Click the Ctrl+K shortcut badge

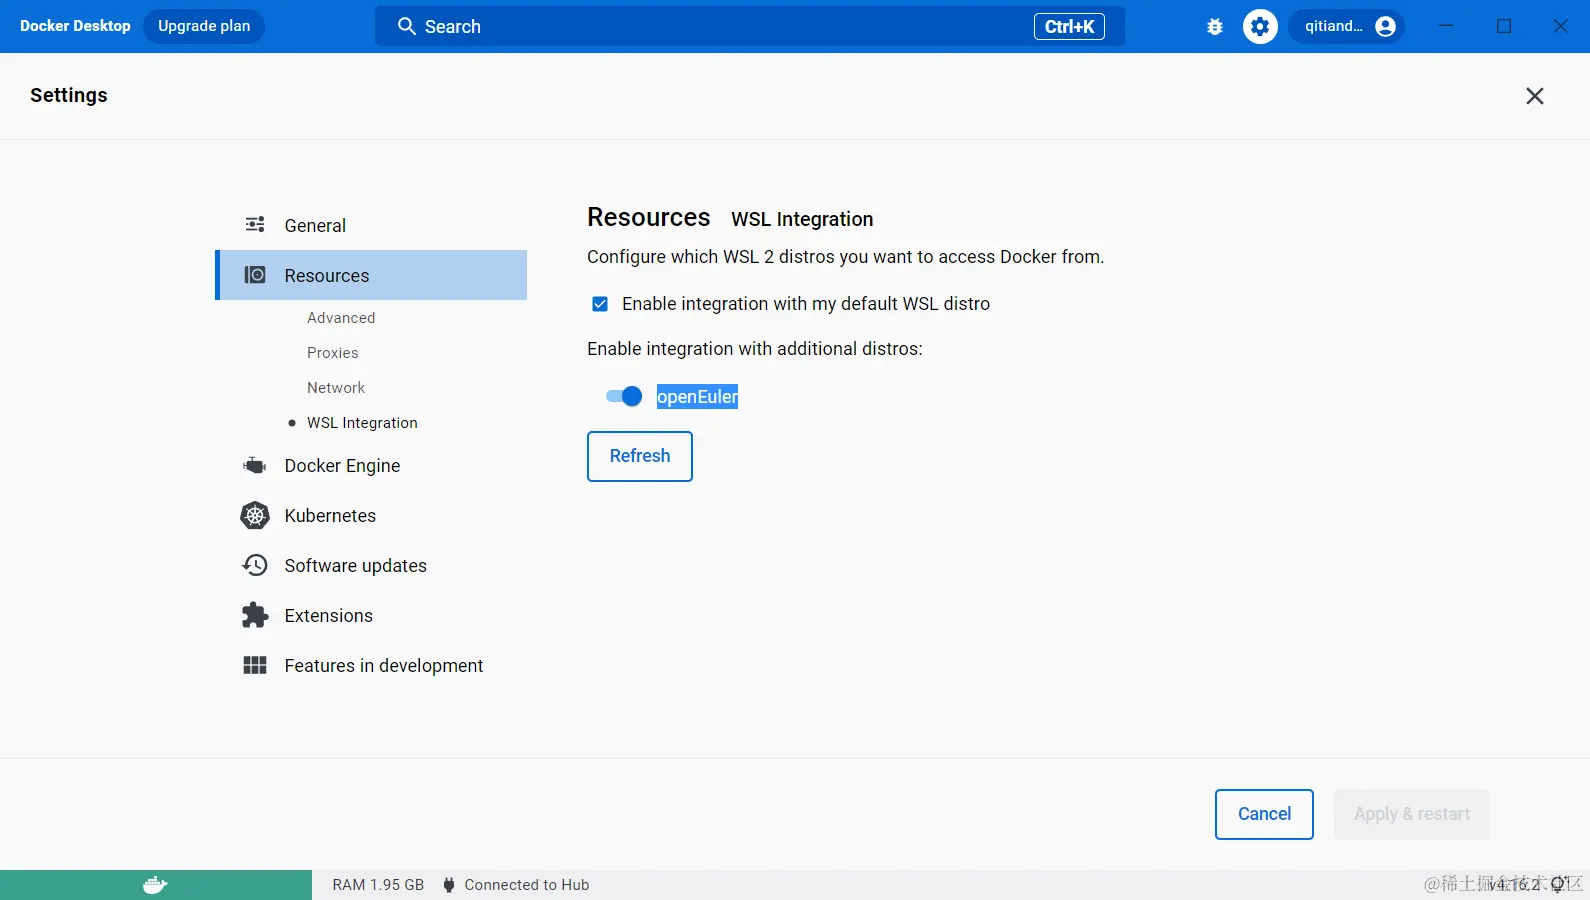[x=1069, y=27]
